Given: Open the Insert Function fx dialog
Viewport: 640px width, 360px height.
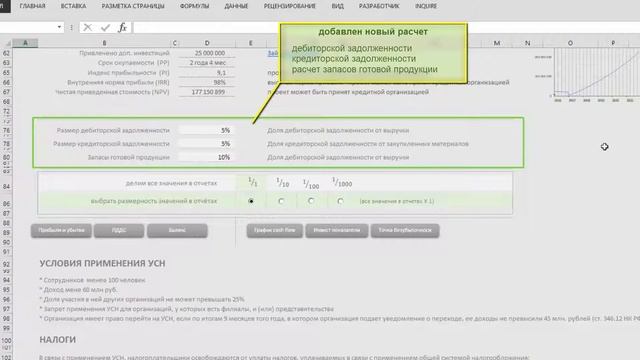Looking at the screenshot, I should [122, 27].
